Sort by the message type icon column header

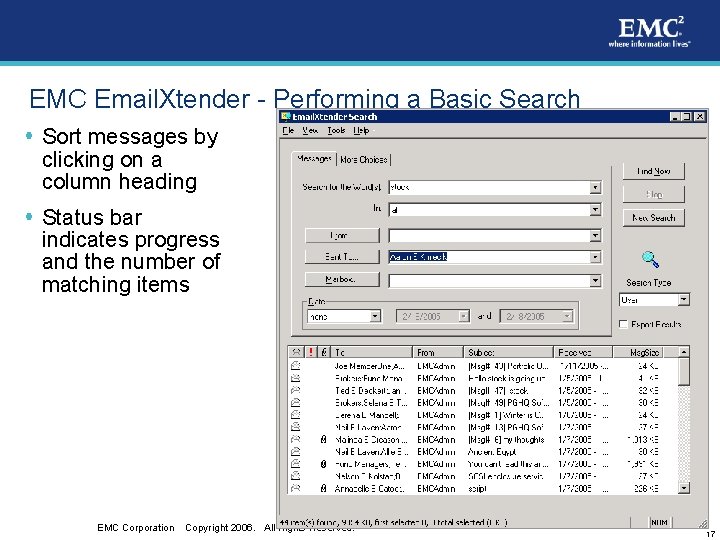click(x=296, y=352)
